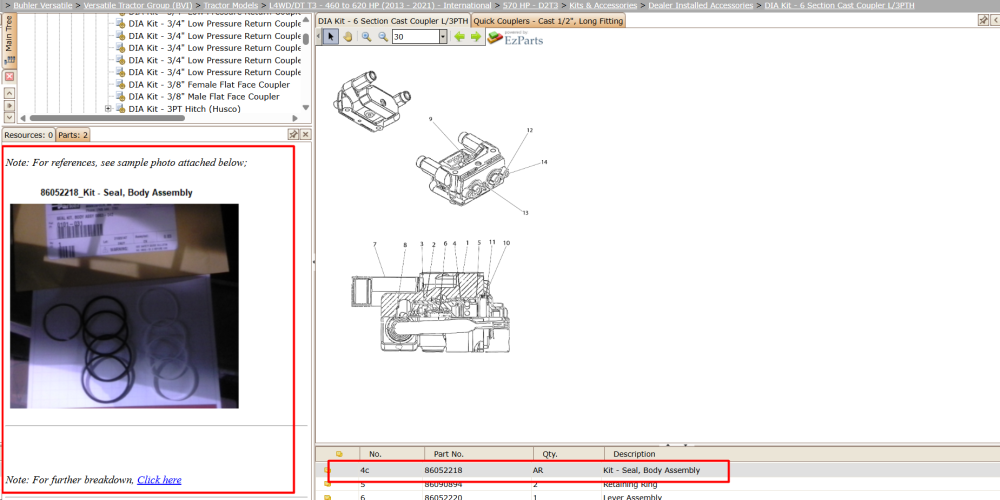Click the '86052218_Kit - Seal, Body Assembly' heading
1000x500 pixels.
coord(116,193)
